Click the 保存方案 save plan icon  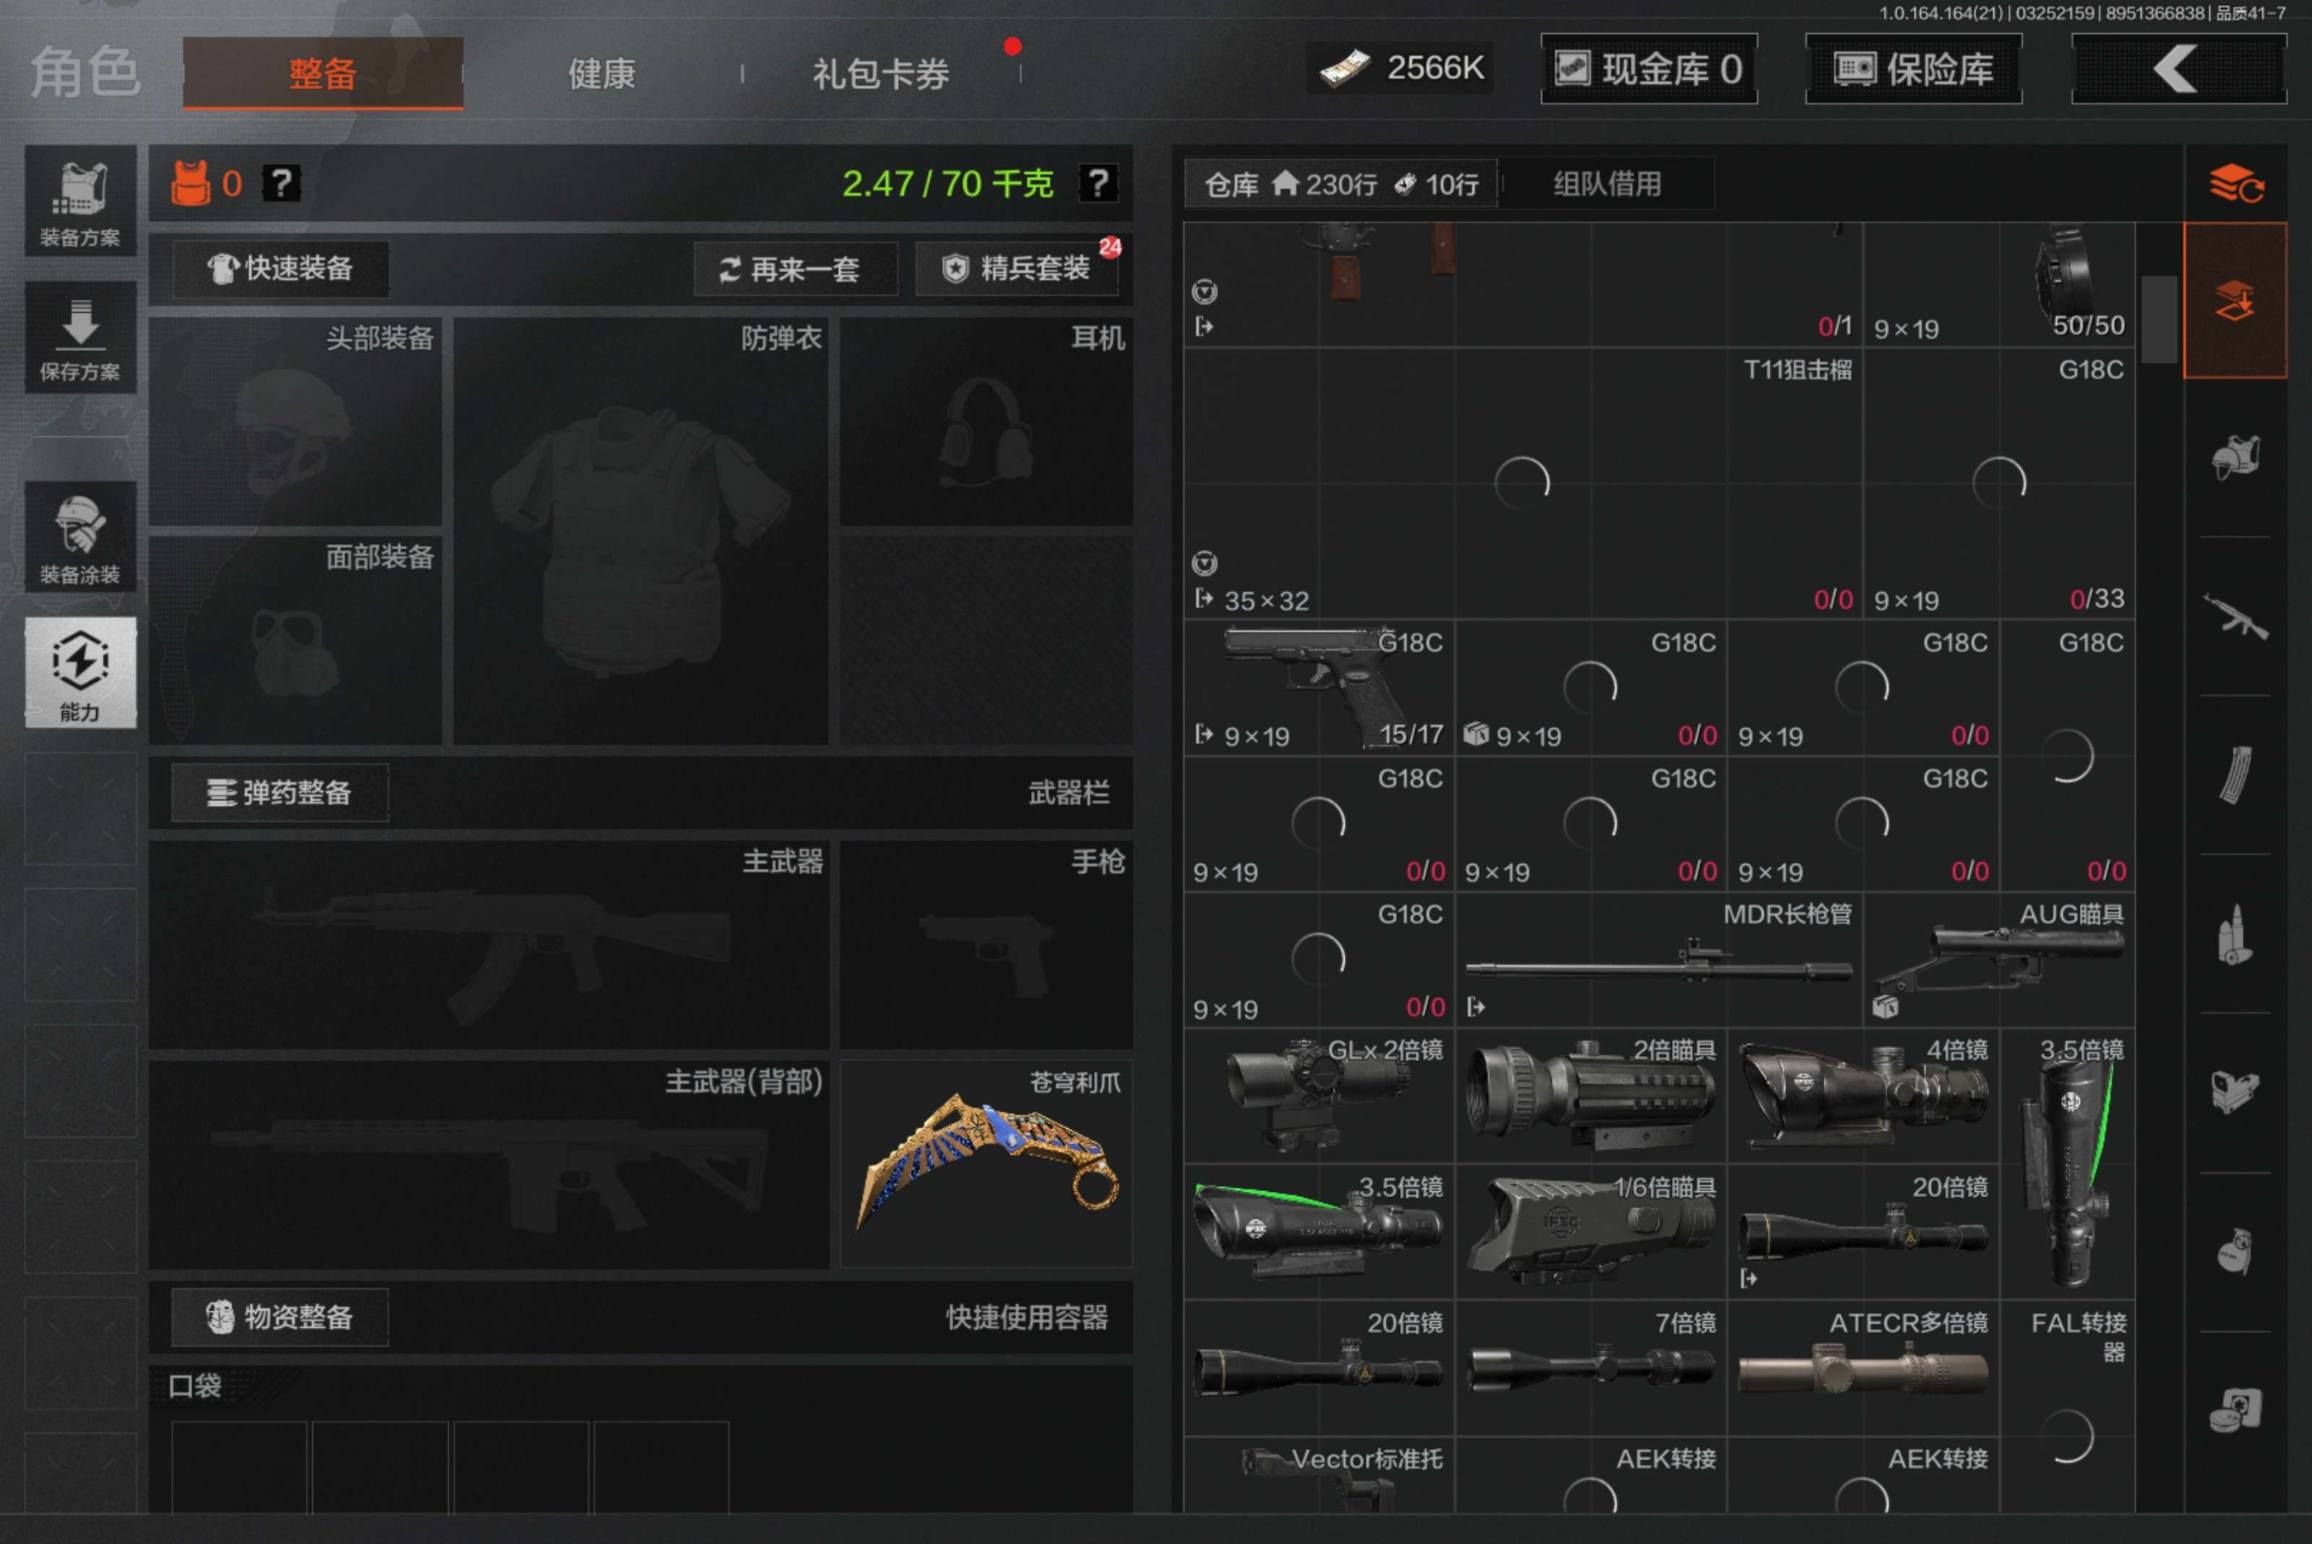click(80, 338)
